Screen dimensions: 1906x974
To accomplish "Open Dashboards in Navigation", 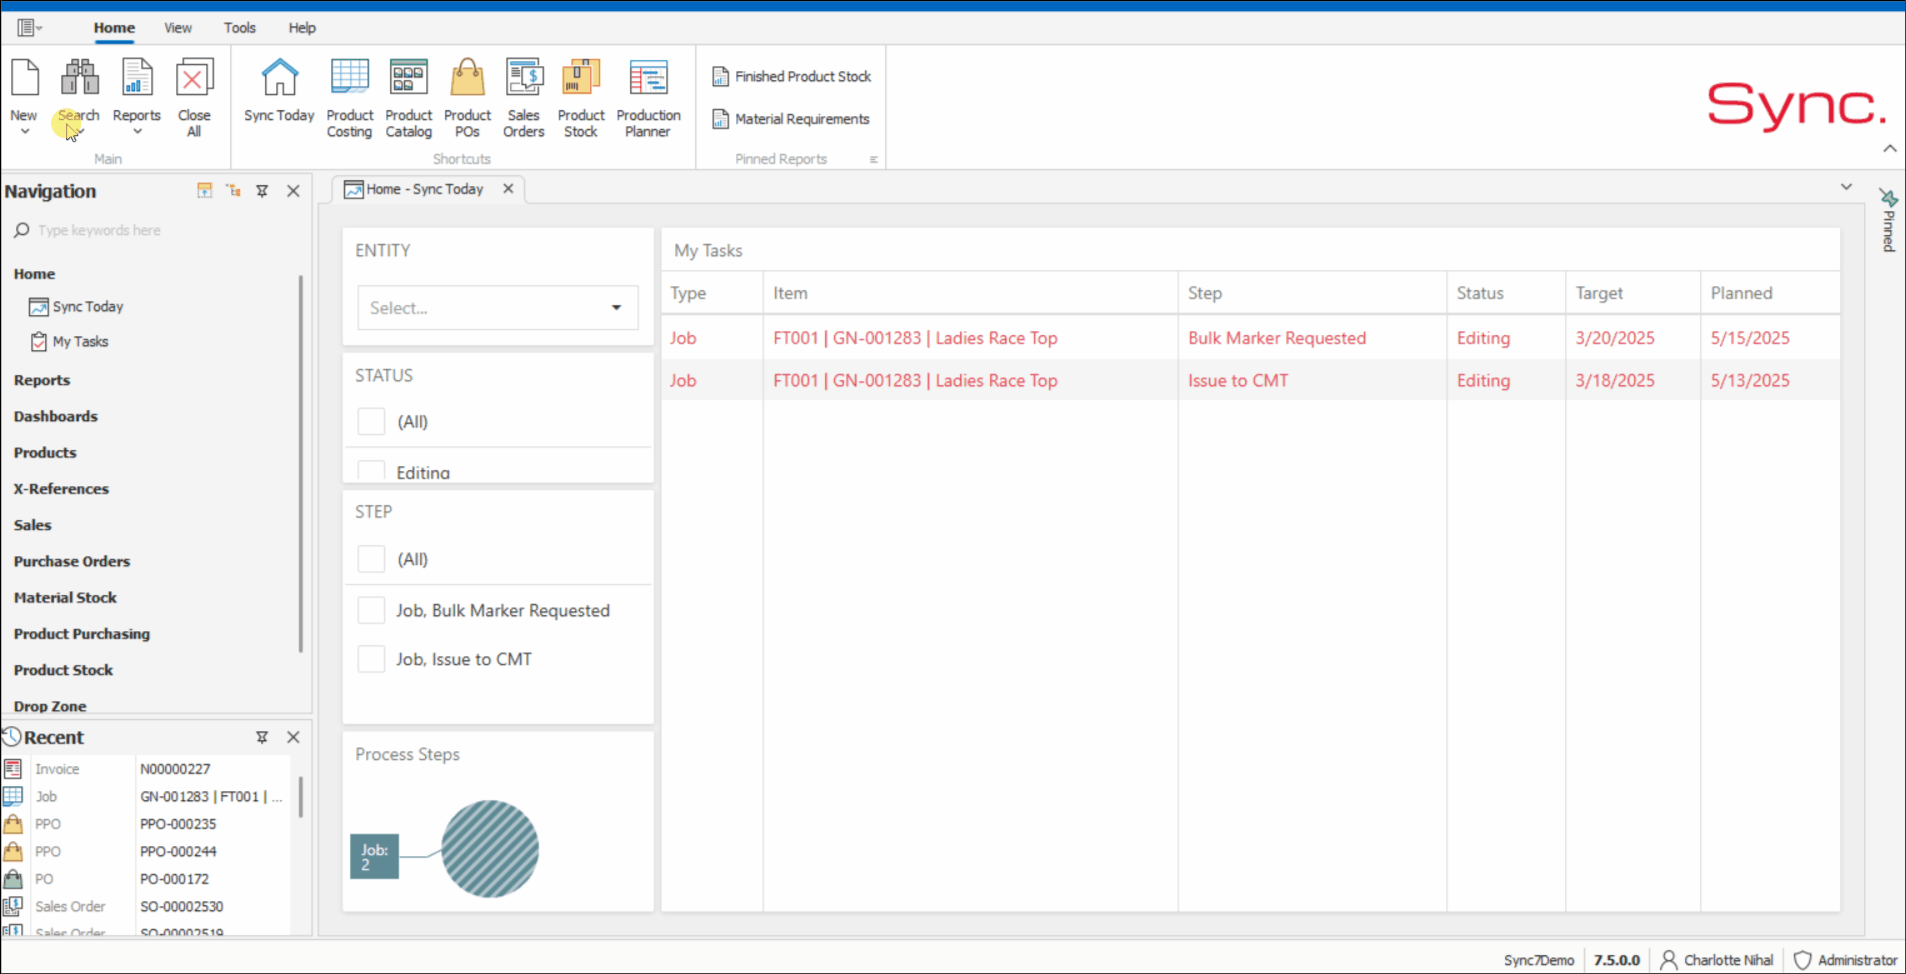I will [56, 416].
